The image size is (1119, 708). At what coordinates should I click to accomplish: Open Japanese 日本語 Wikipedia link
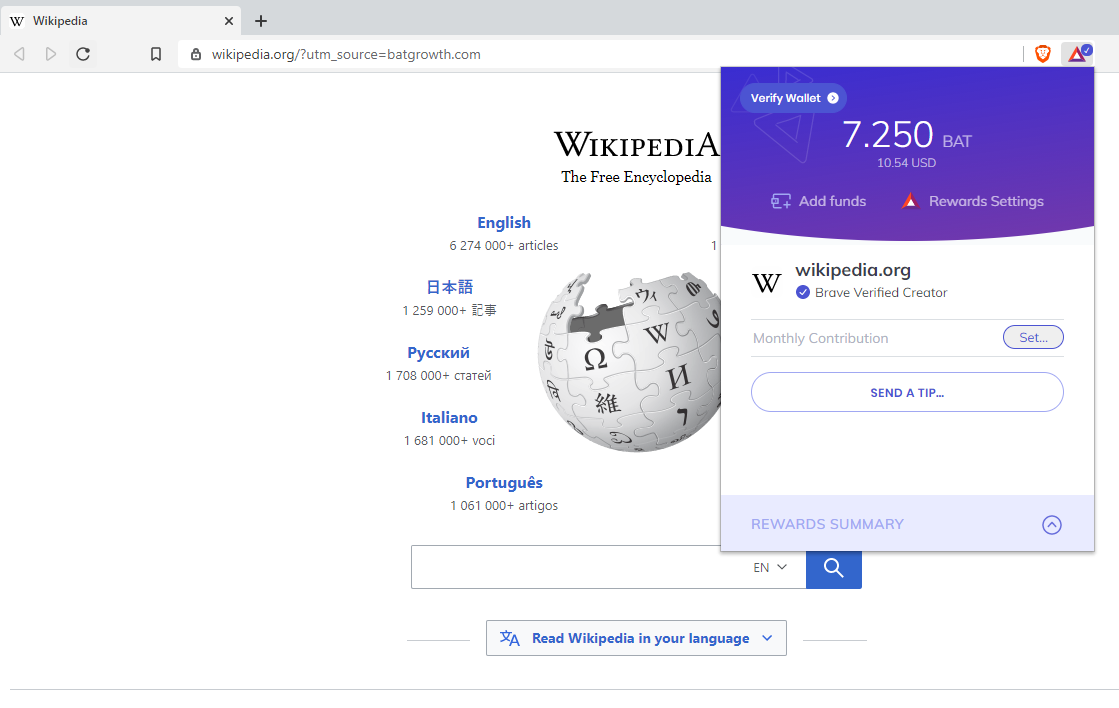pos(450,287)
